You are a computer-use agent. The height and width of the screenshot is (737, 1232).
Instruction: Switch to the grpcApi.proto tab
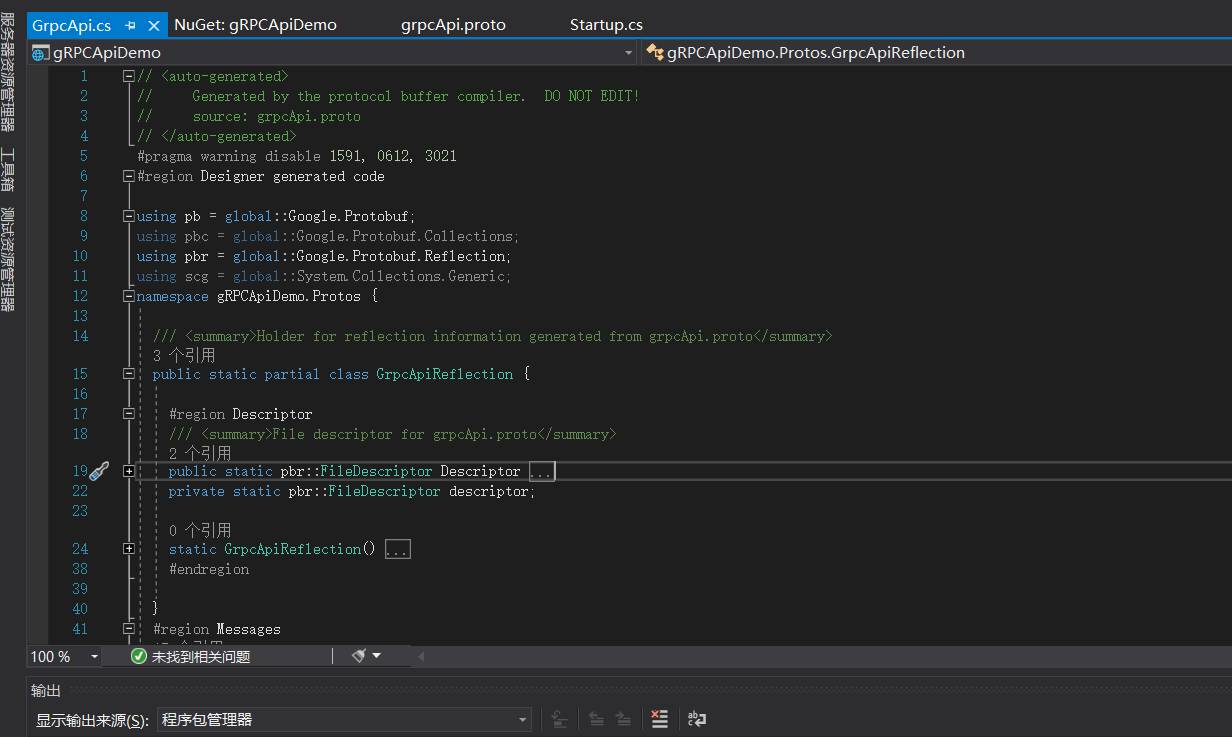coord(453,25)
